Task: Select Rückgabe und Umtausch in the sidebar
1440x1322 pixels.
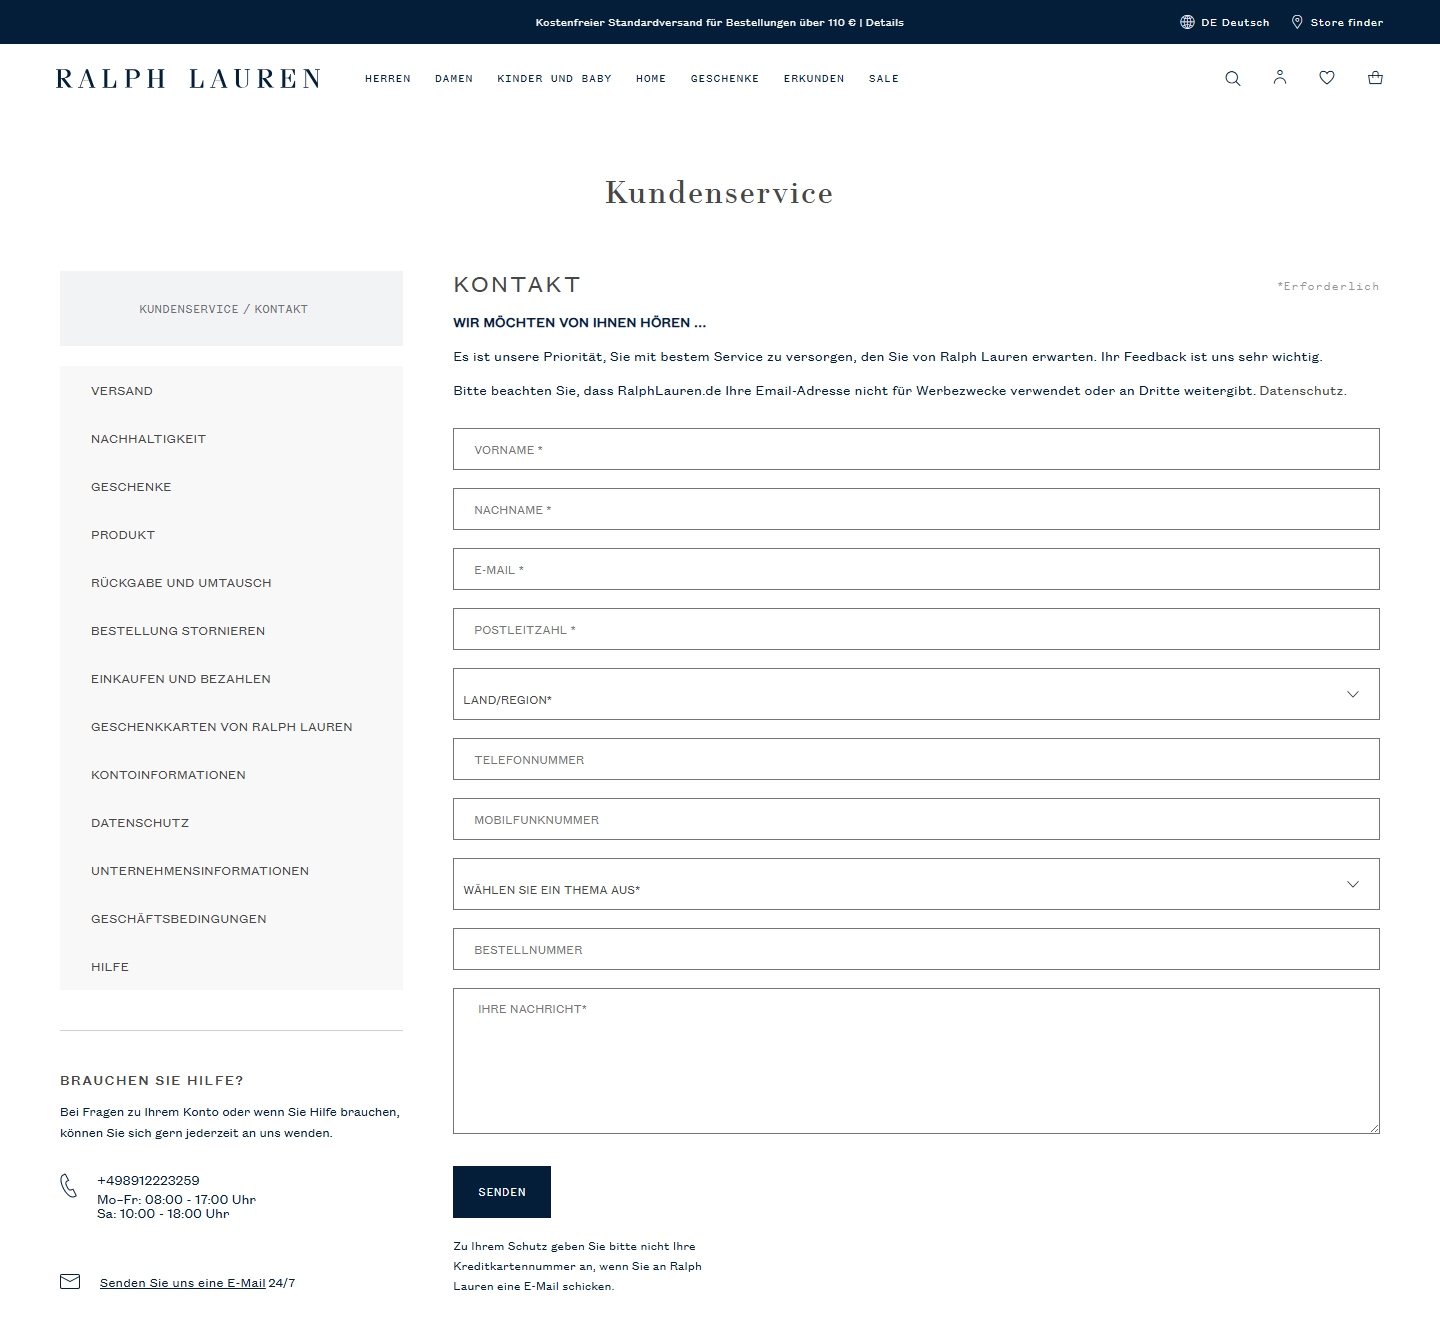Action: [181, 583]
